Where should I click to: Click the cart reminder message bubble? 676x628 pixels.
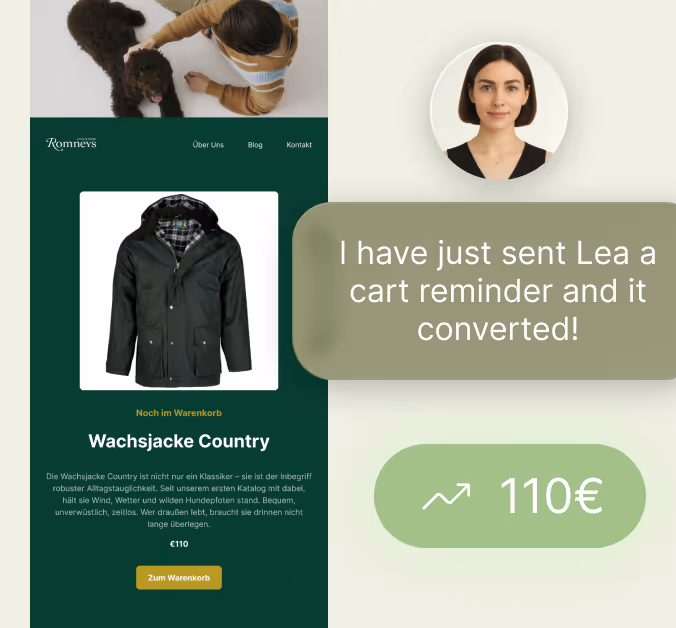(x=484, y=291)
